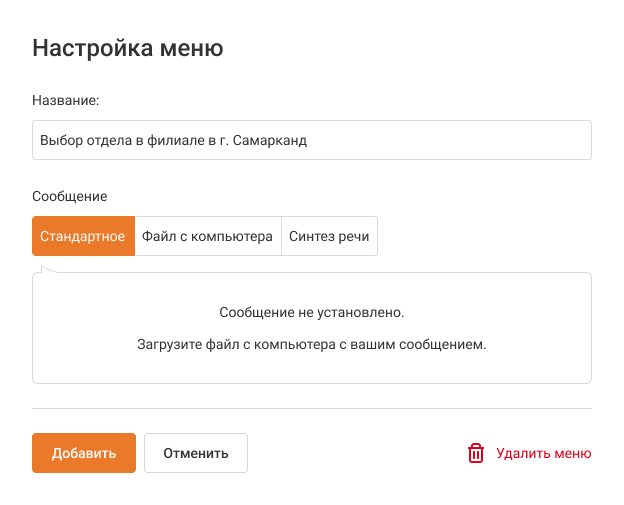624x505 pixels.
Task: Click the word "Самарканд" in the name field
Action: coord(274,140)
